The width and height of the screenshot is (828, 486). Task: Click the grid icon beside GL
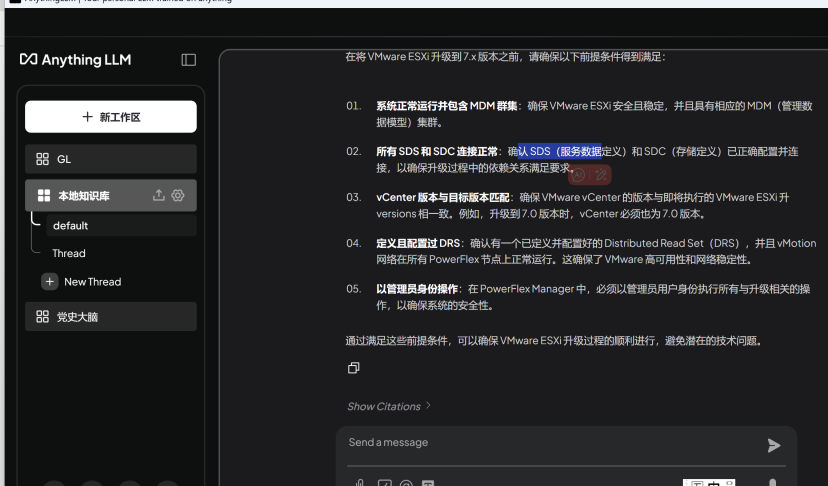[x=42, y=159]
